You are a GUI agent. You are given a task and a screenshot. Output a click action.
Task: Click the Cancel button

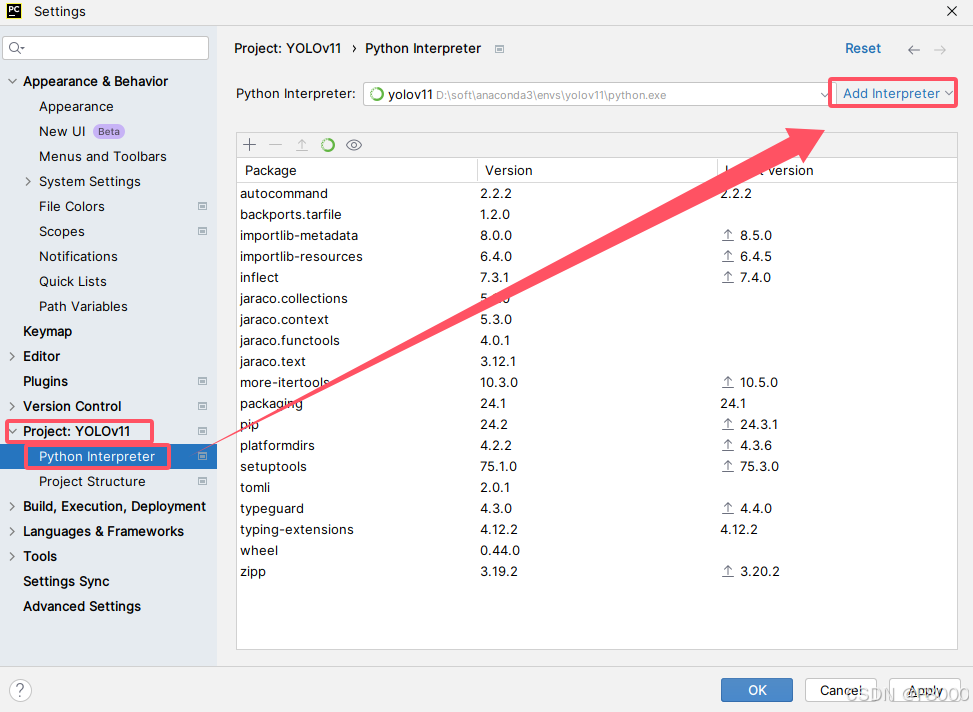pyautogui.click(x=840, y=690)
